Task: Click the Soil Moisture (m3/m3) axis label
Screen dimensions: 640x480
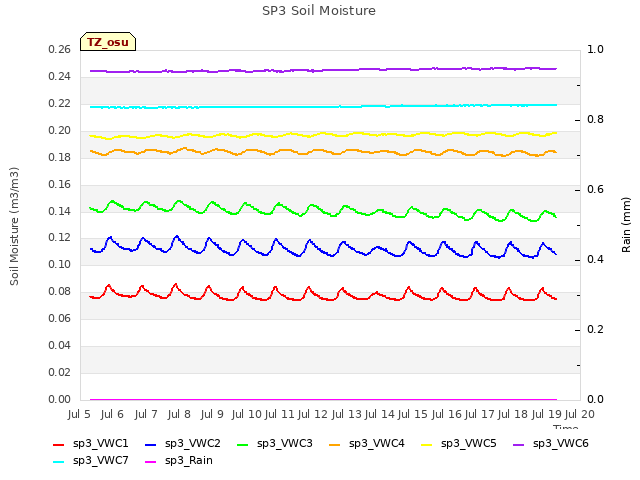Action: [x=14, y=226]
